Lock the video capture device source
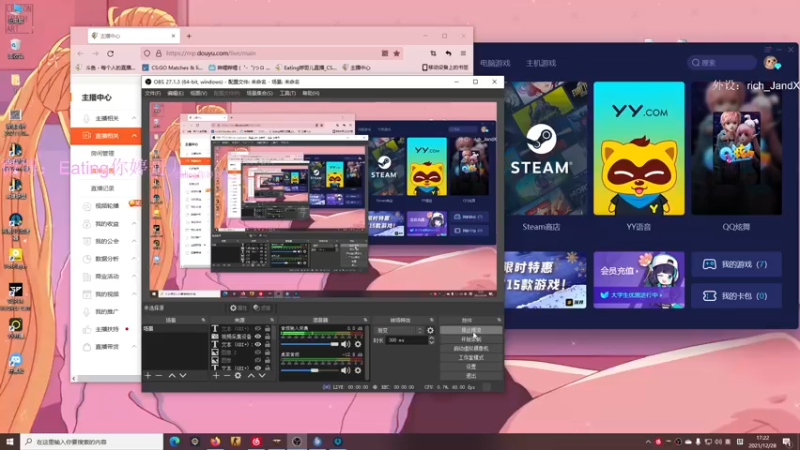The width and height of the screenshot is (800, 450). [x=267, y=337]
